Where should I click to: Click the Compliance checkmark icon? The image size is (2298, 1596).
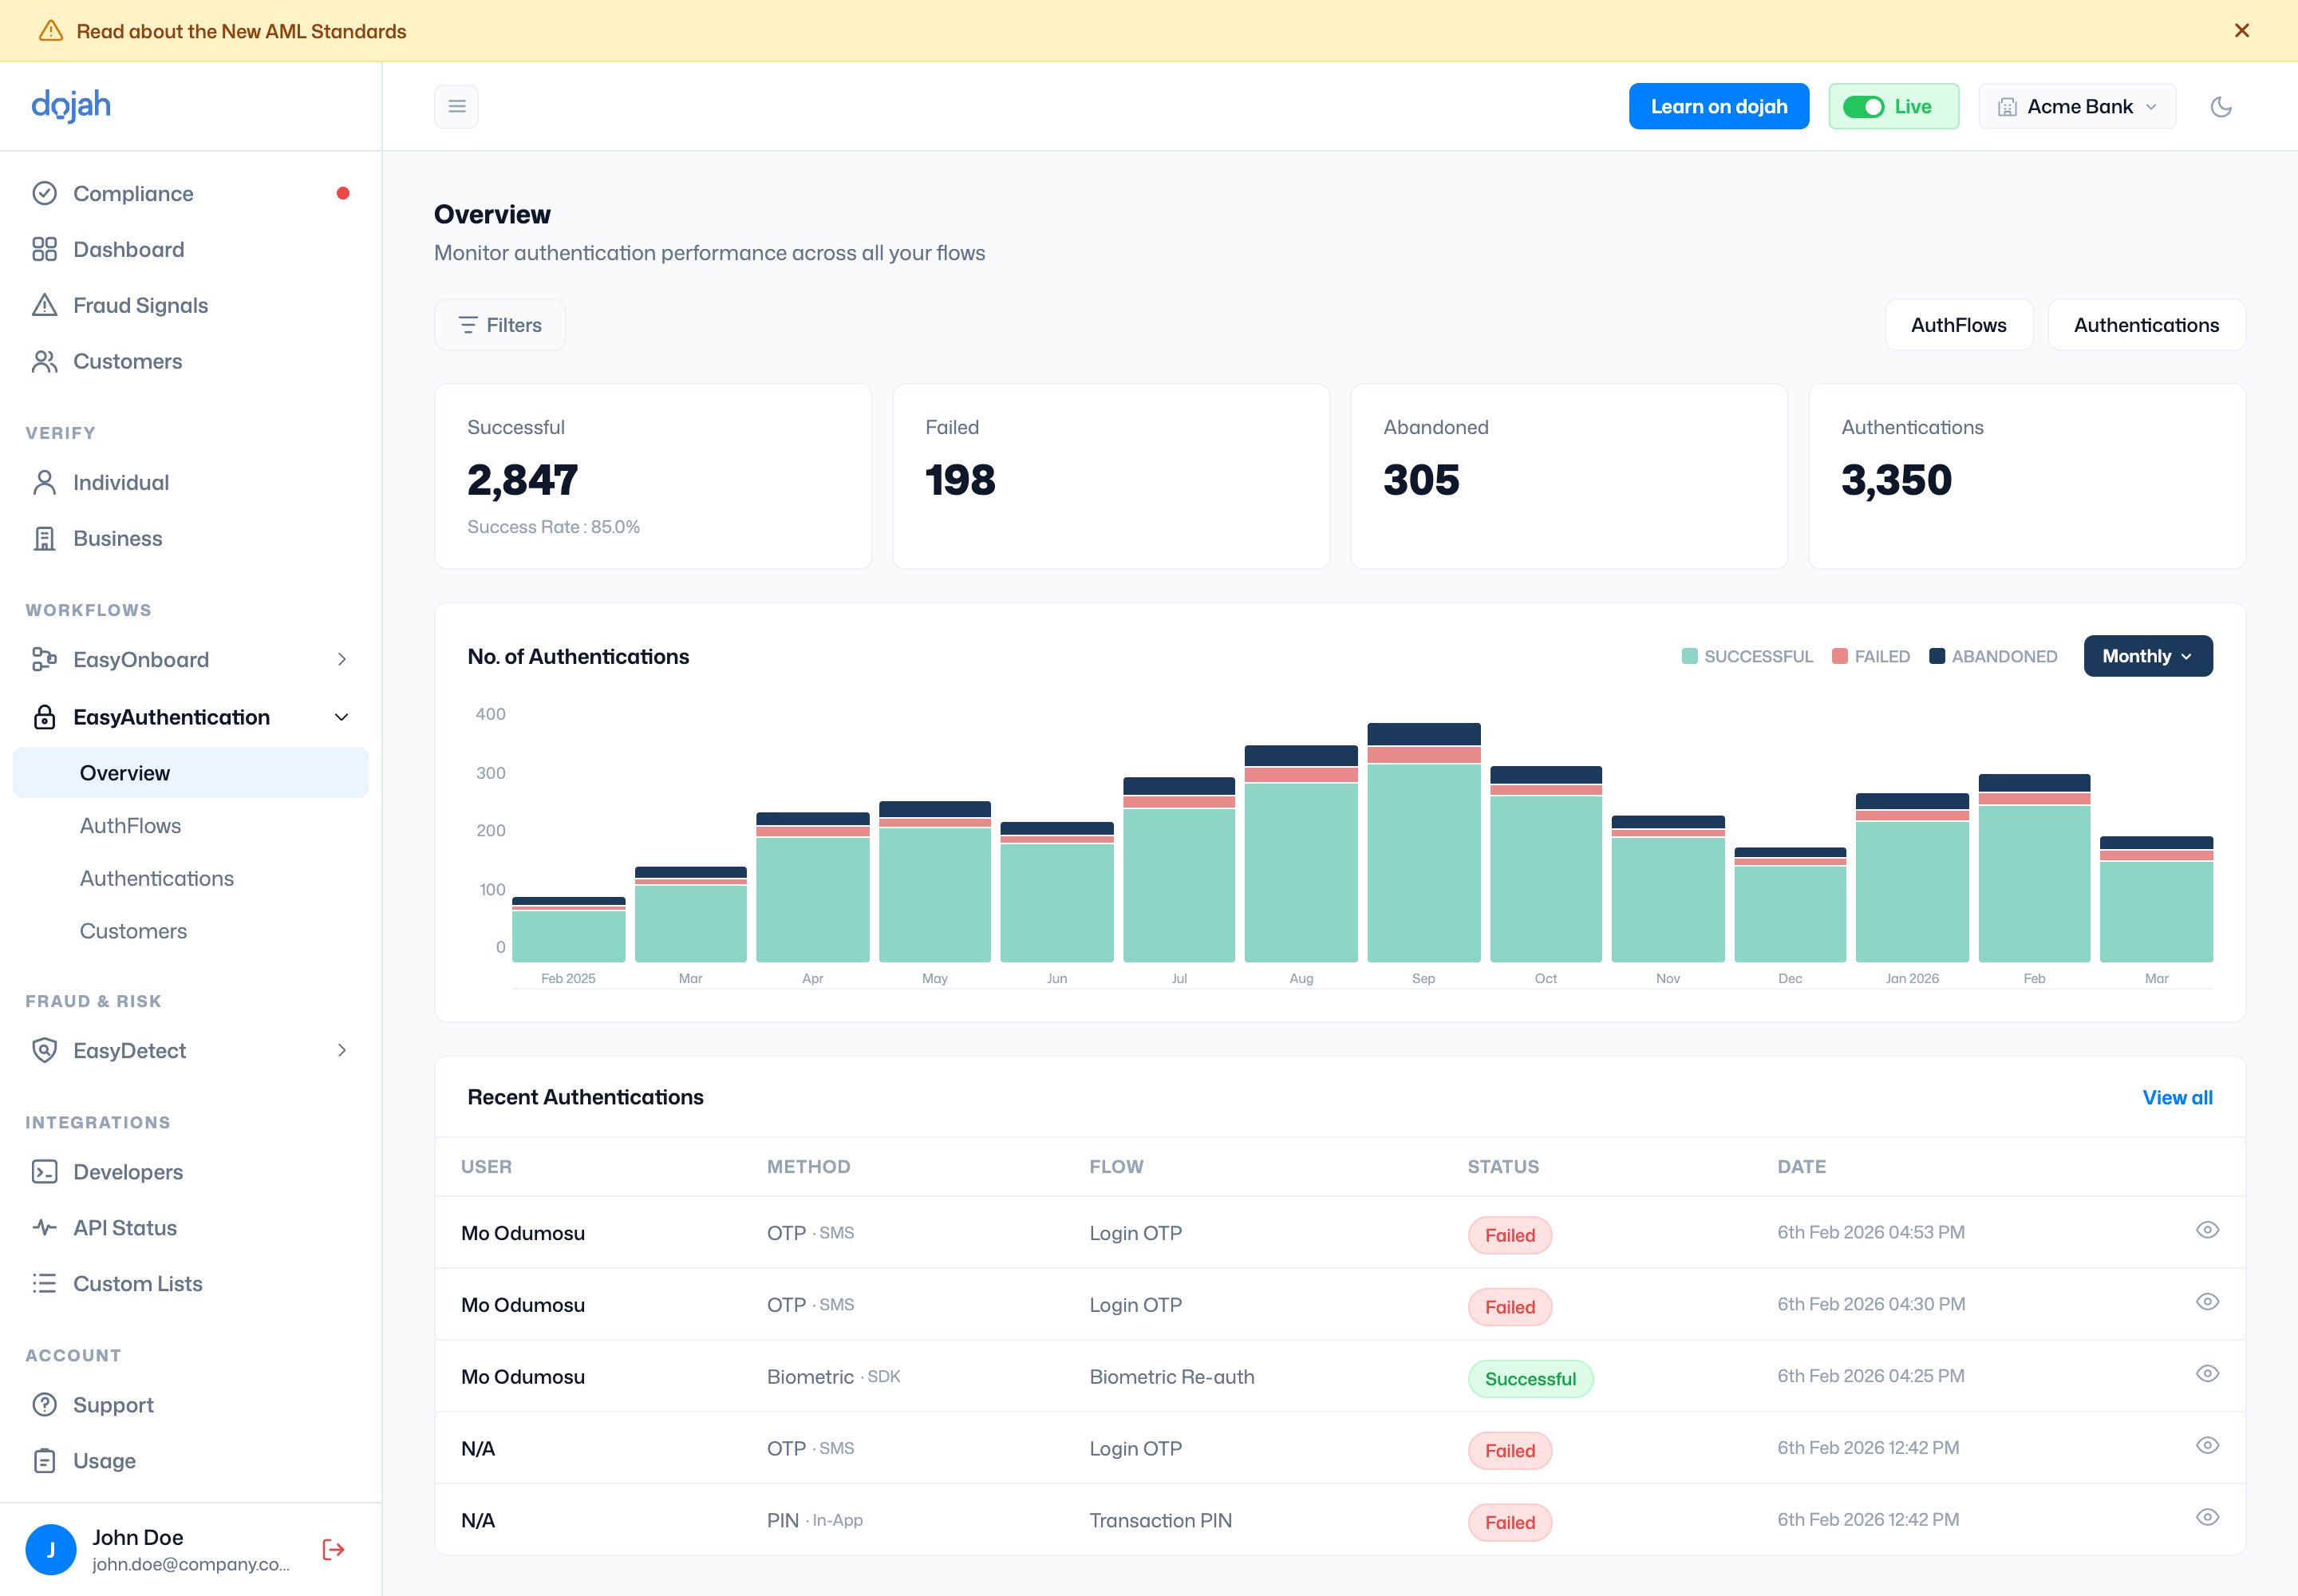click(x=44, y=193)
